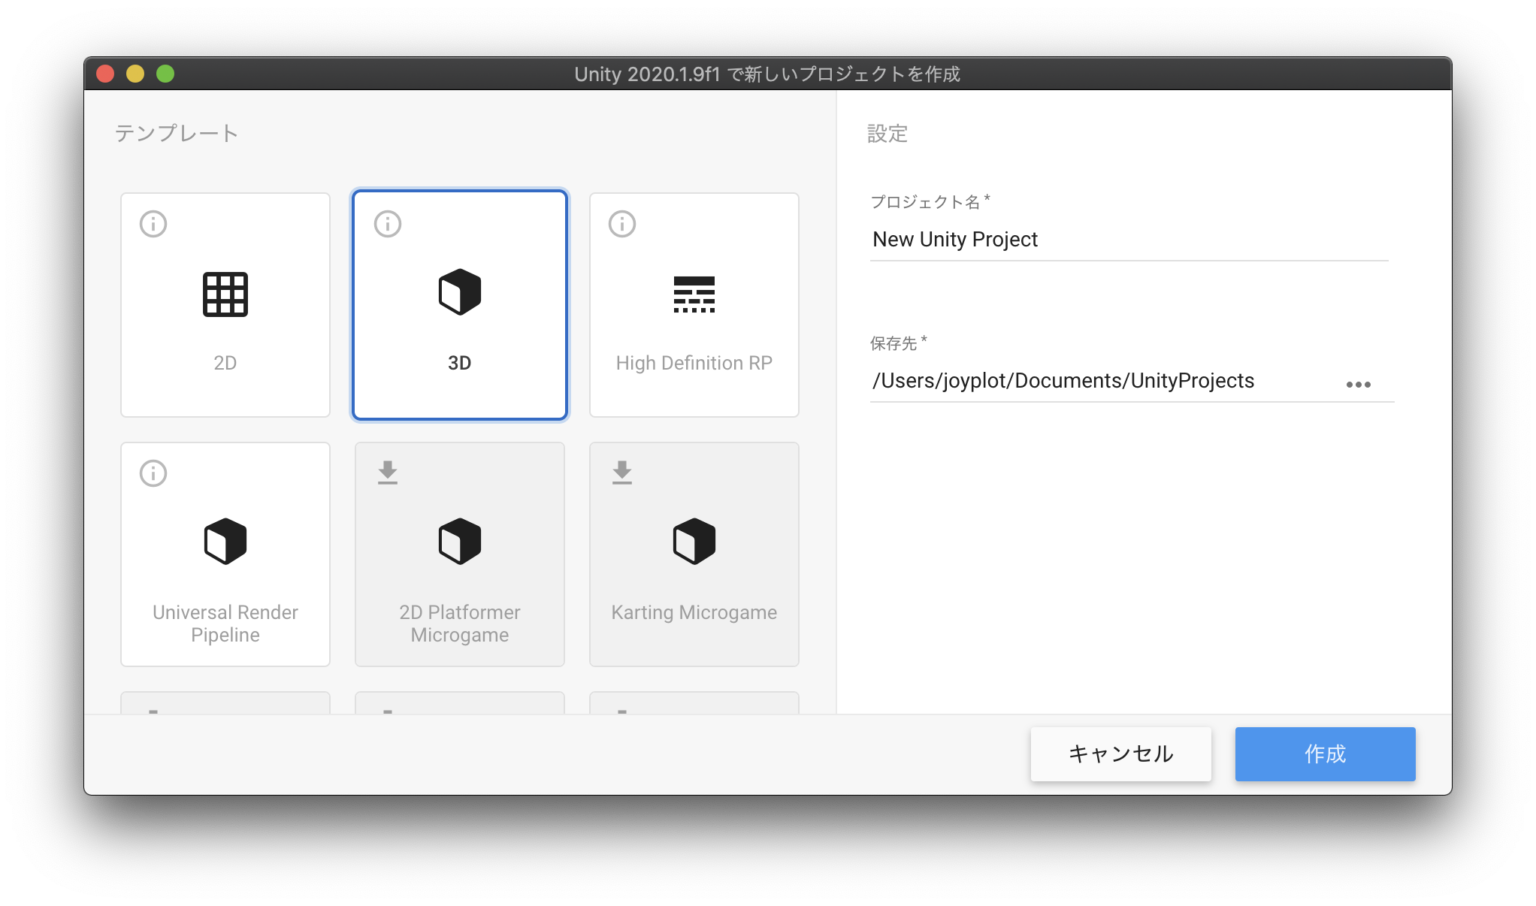Open the info tooltip on High Definition RP
The width and height of the screenshot is (1536, 906).
(621, 224)
